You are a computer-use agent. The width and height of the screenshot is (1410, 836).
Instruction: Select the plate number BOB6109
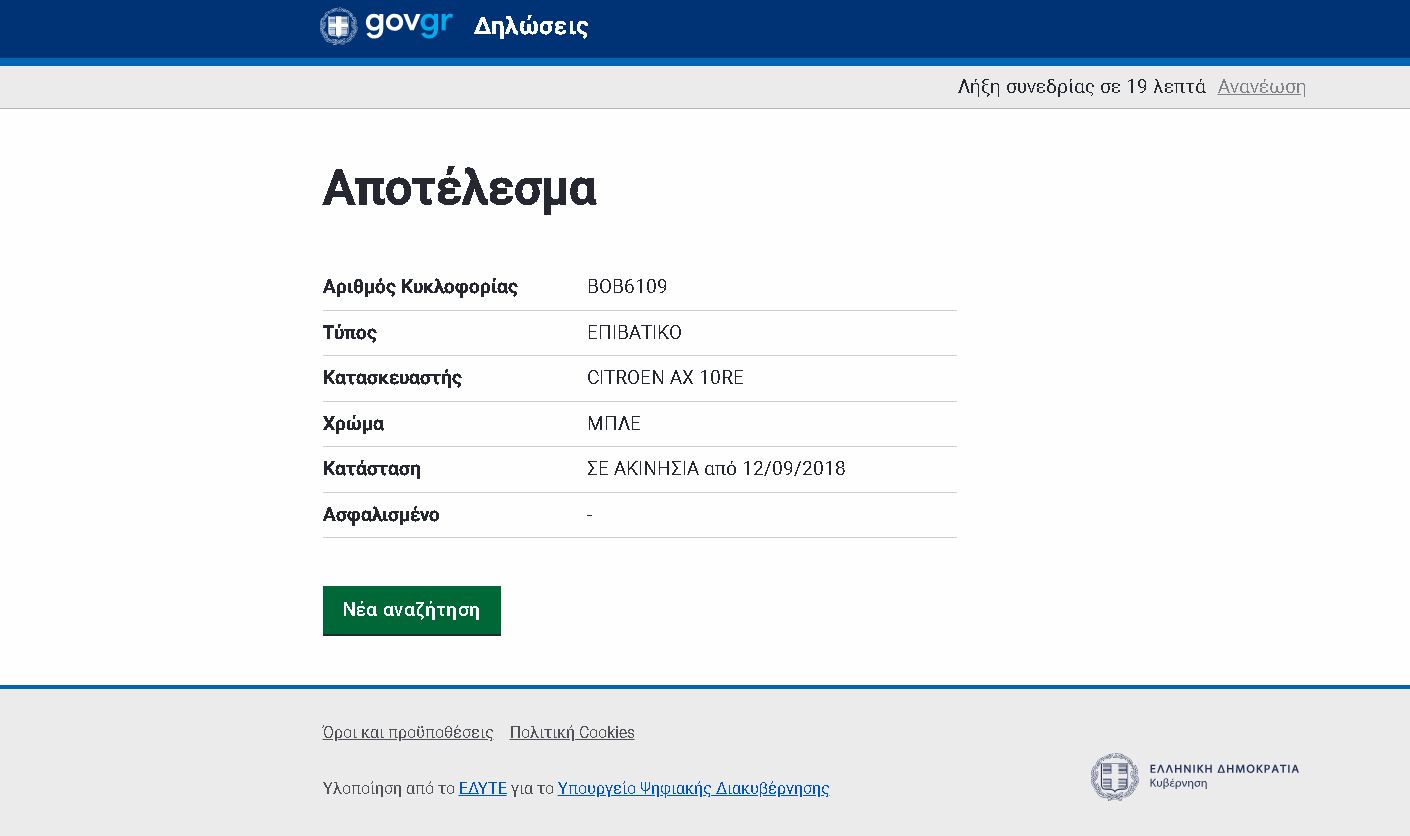pos(627,287)
